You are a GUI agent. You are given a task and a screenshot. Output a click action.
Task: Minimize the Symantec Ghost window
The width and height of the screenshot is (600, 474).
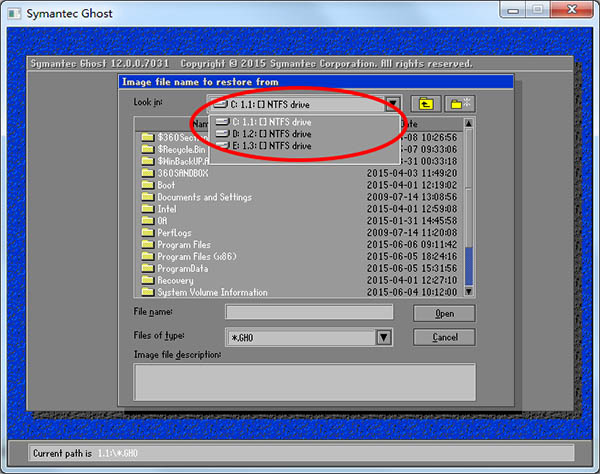513,10
